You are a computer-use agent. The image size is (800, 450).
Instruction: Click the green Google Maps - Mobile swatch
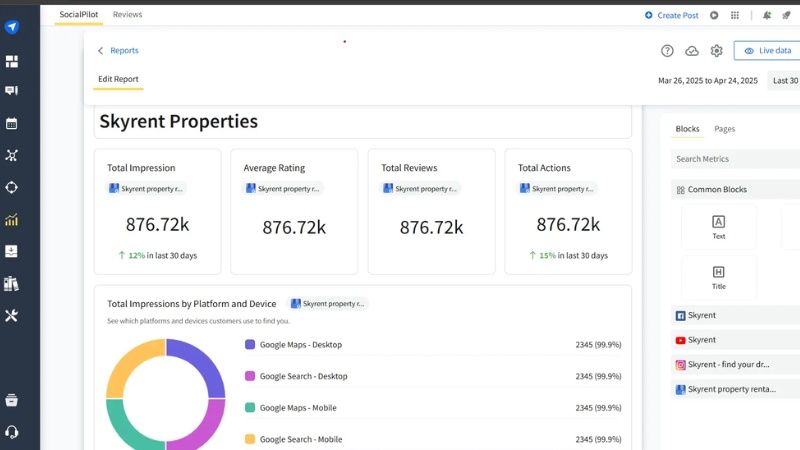[x=249, y=408]
